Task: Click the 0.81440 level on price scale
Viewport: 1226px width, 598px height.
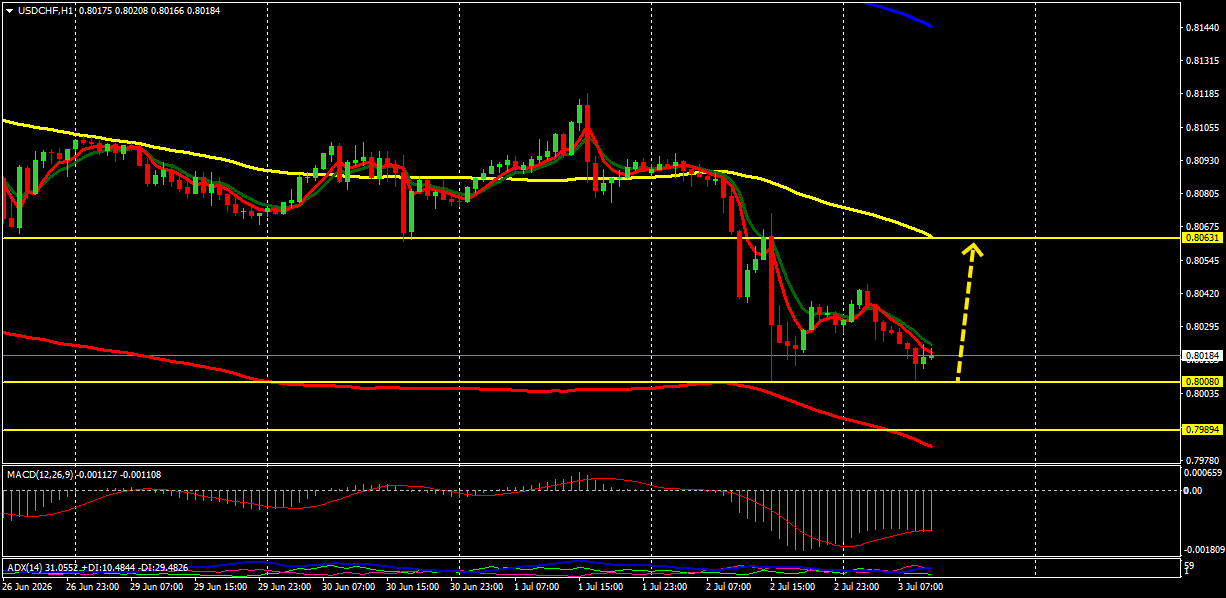Action: [1200, 28]
